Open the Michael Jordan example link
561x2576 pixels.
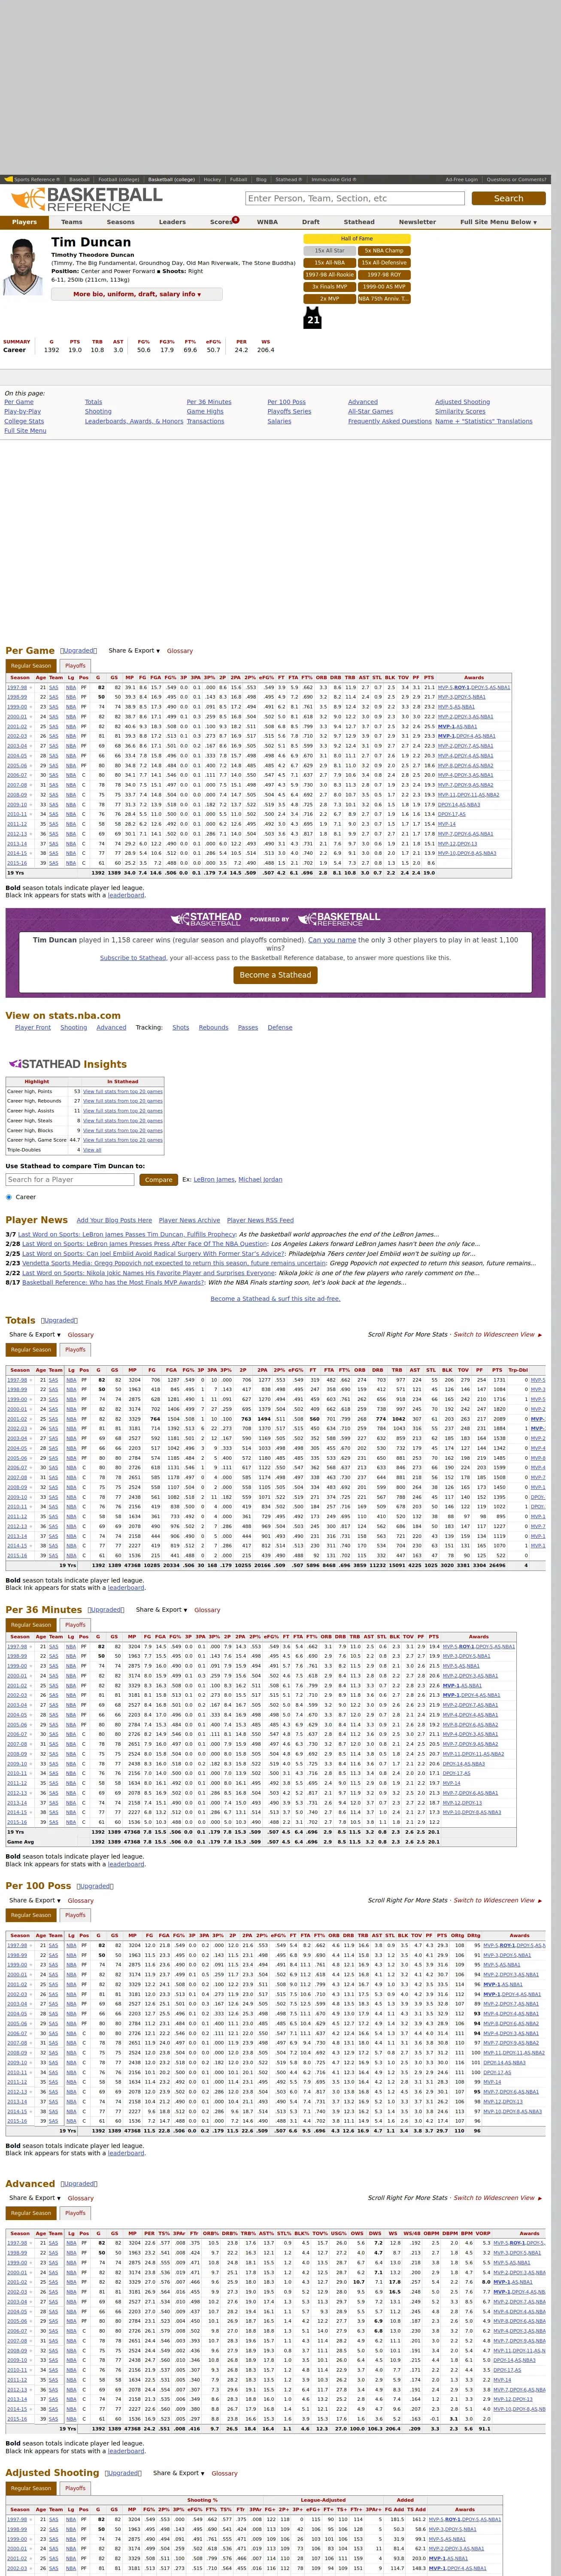pyautogui.click(x=260, y=1180)
